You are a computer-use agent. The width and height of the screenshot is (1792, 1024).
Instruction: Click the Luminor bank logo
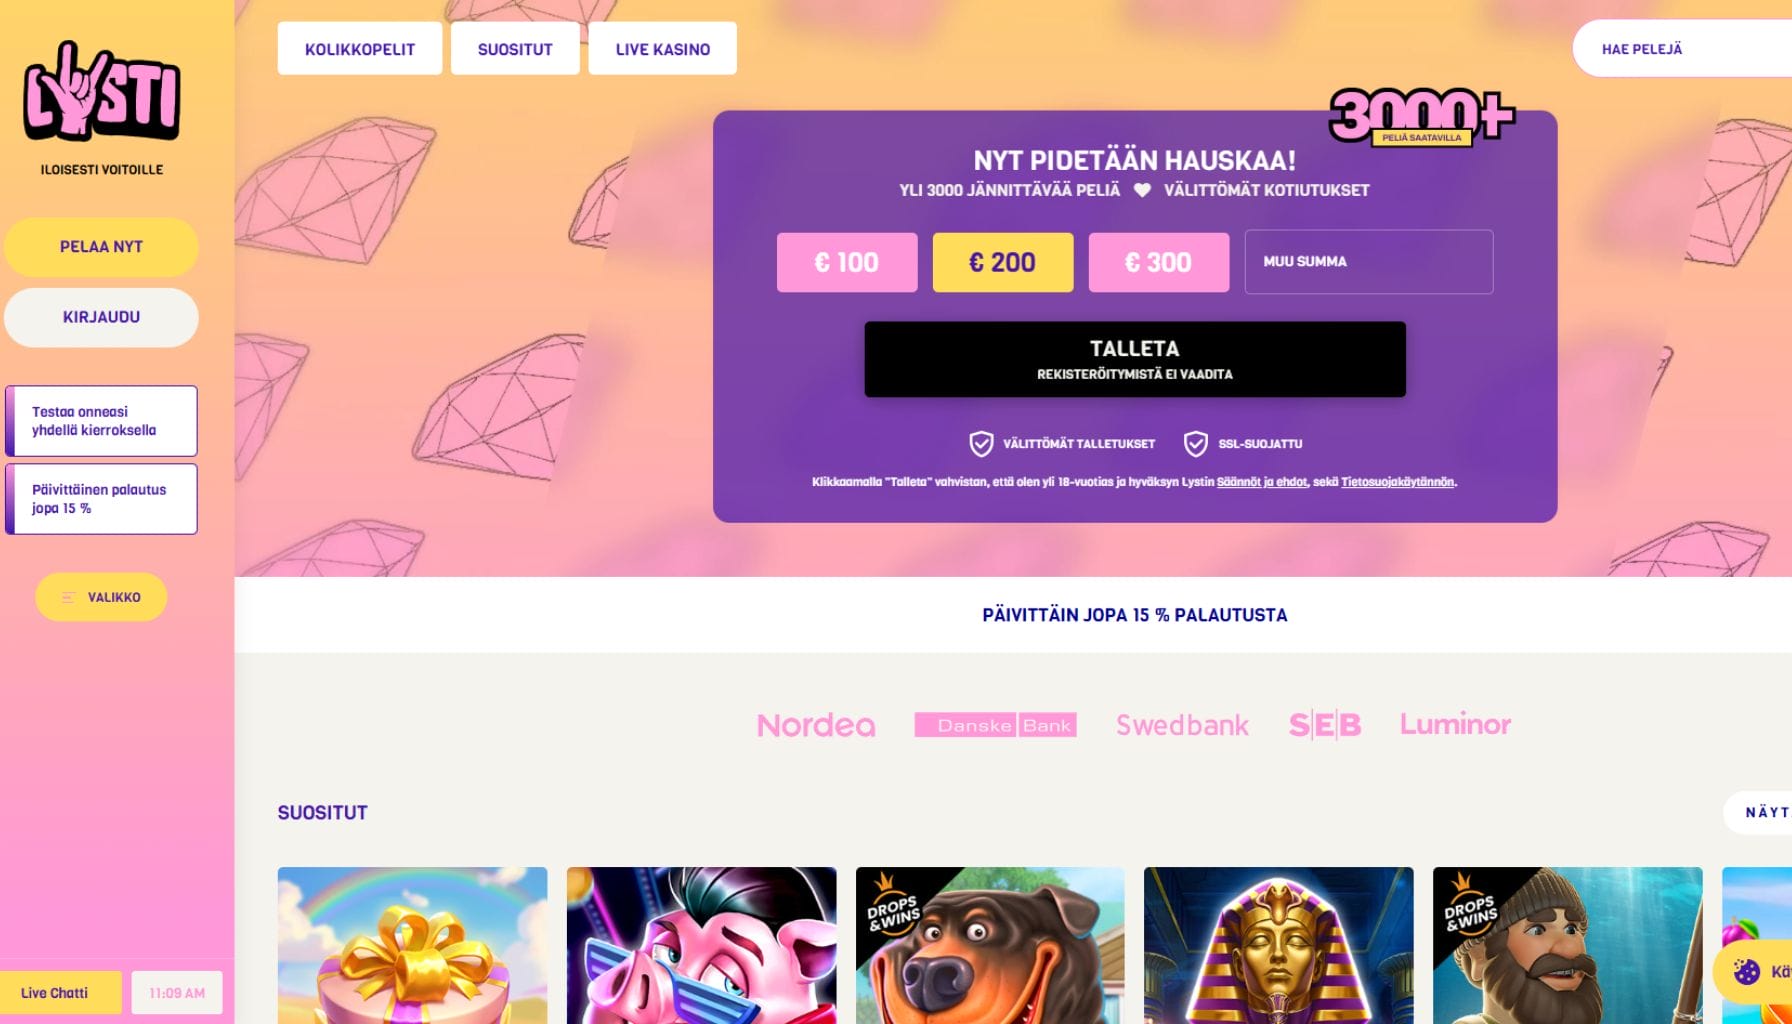click(x=1455, y=724)
